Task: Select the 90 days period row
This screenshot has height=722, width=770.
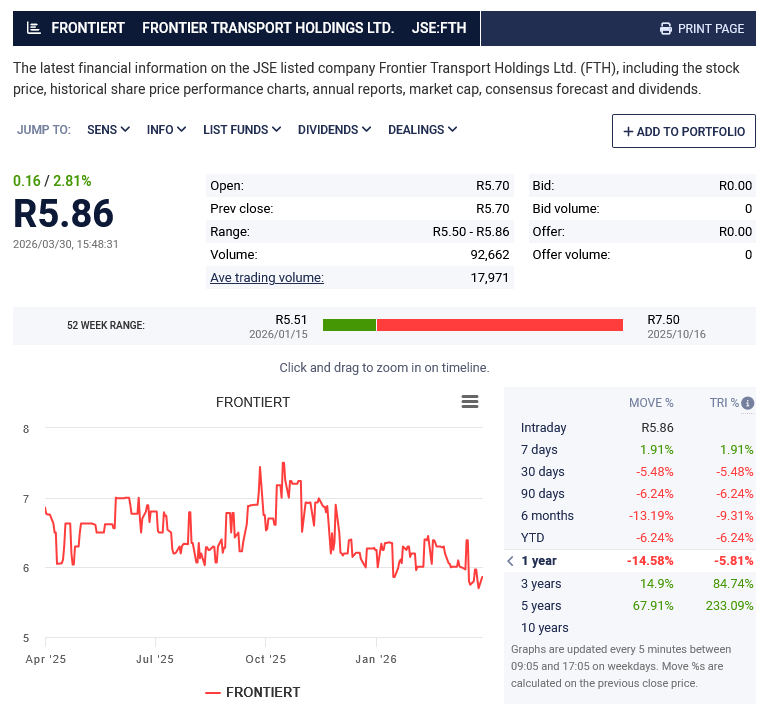Action: [630, 494]
